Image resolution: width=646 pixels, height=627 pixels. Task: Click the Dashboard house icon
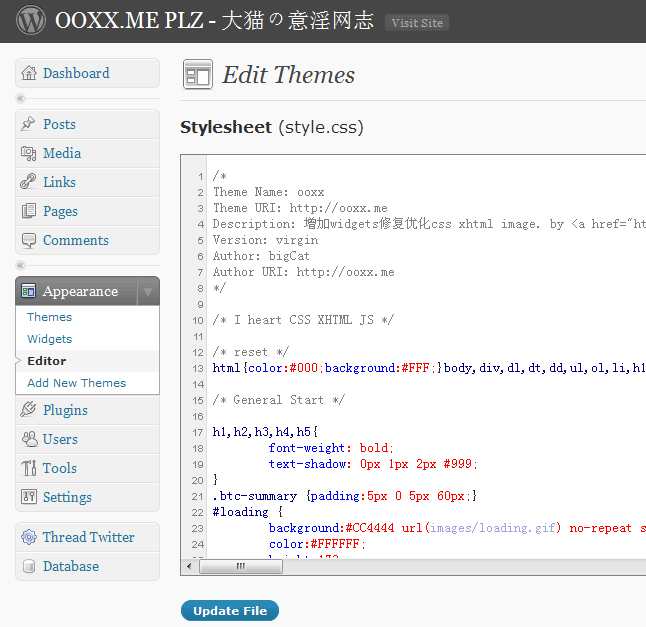(29, 73)
